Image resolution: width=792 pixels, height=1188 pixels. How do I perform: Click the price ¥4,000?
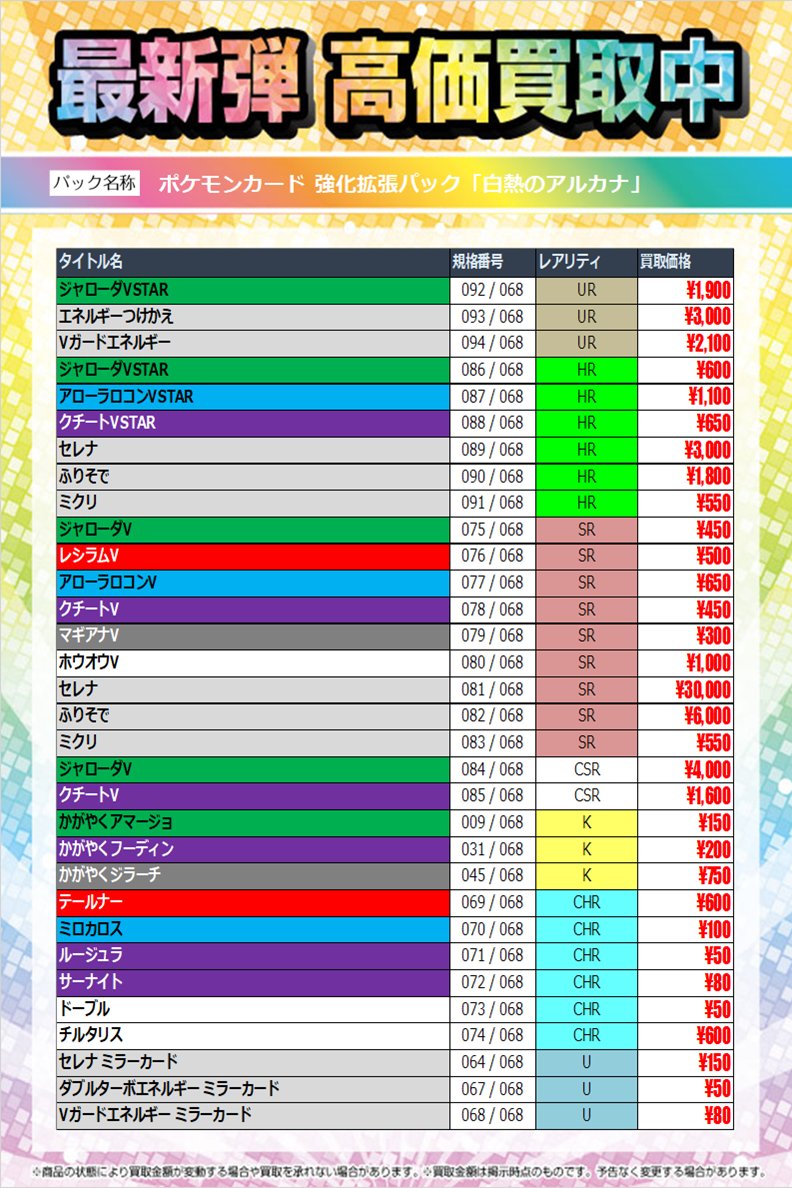coord(706,770)
